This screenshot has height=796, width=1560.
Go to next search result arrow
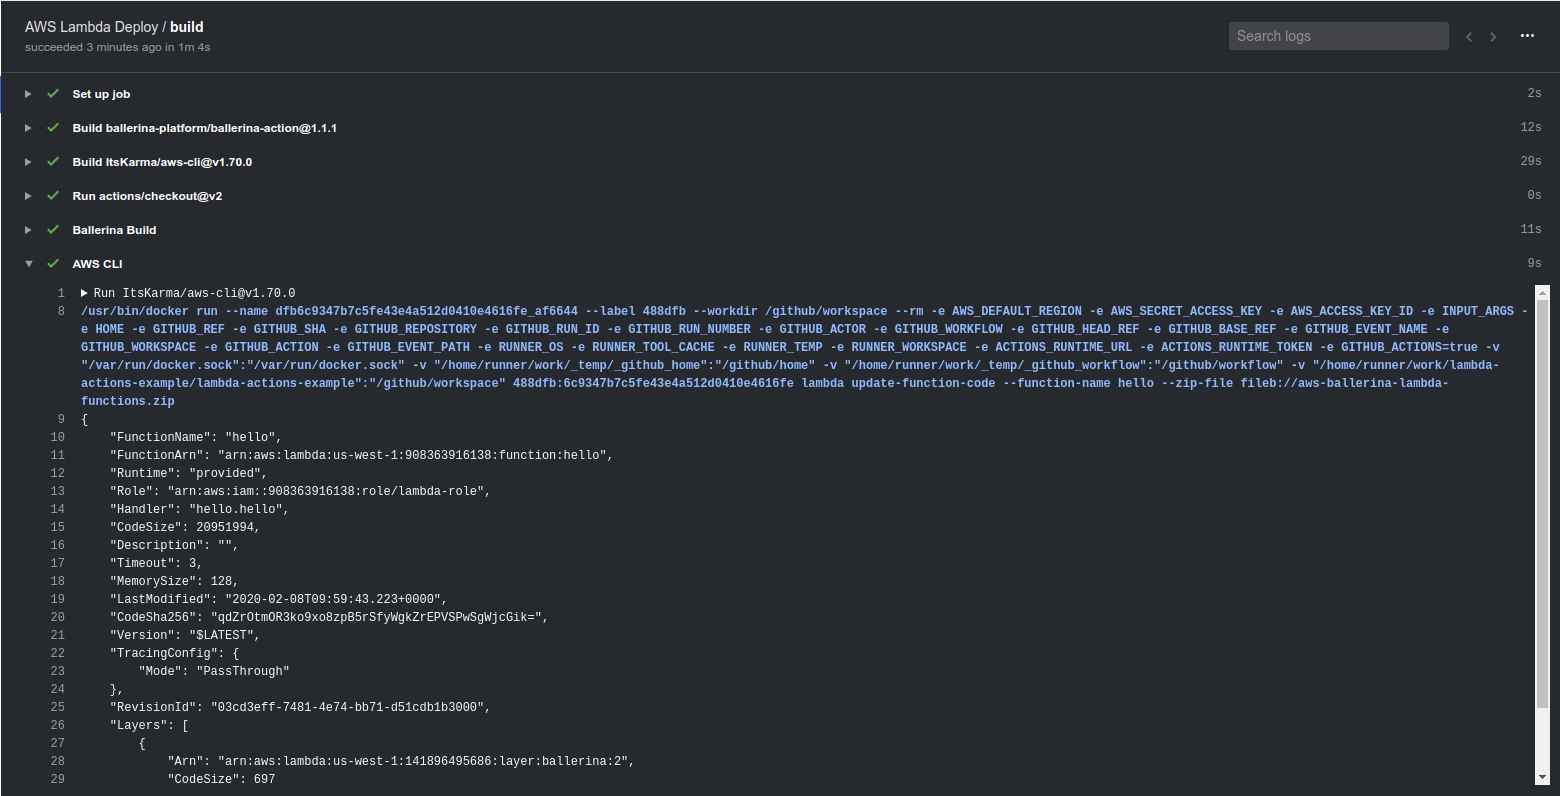1493,37
